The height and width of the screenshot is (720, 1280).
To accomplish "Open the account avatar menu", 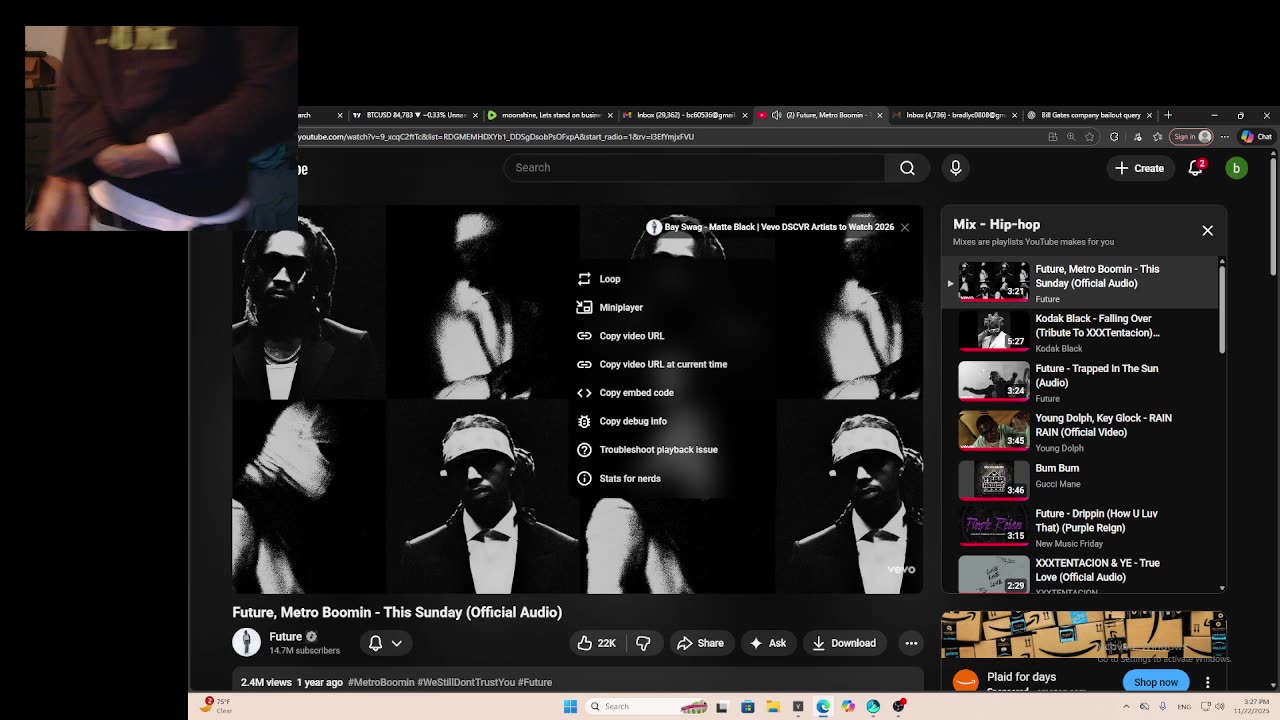I will (x=1236, y=168).
